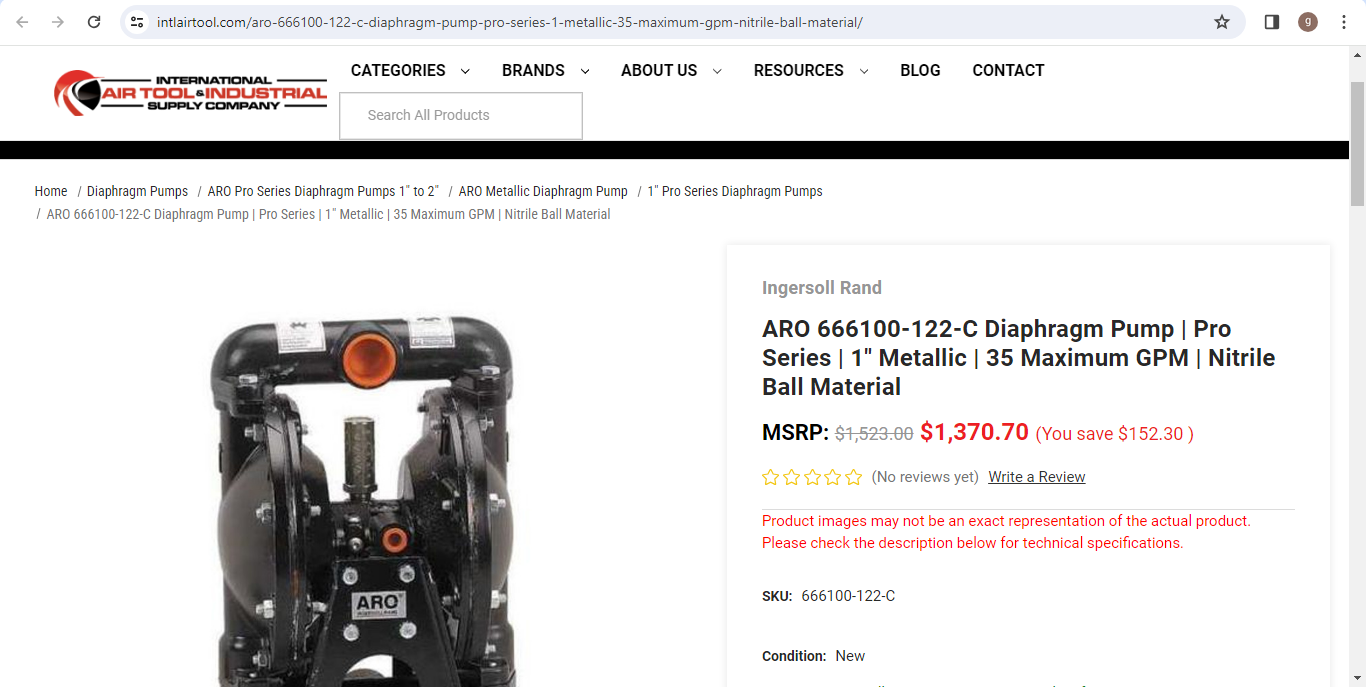The width and height of the screenshot is (1366, 687).
Task: Click the ARO diaphragm pump product image
Action: [x=362, y=500]
